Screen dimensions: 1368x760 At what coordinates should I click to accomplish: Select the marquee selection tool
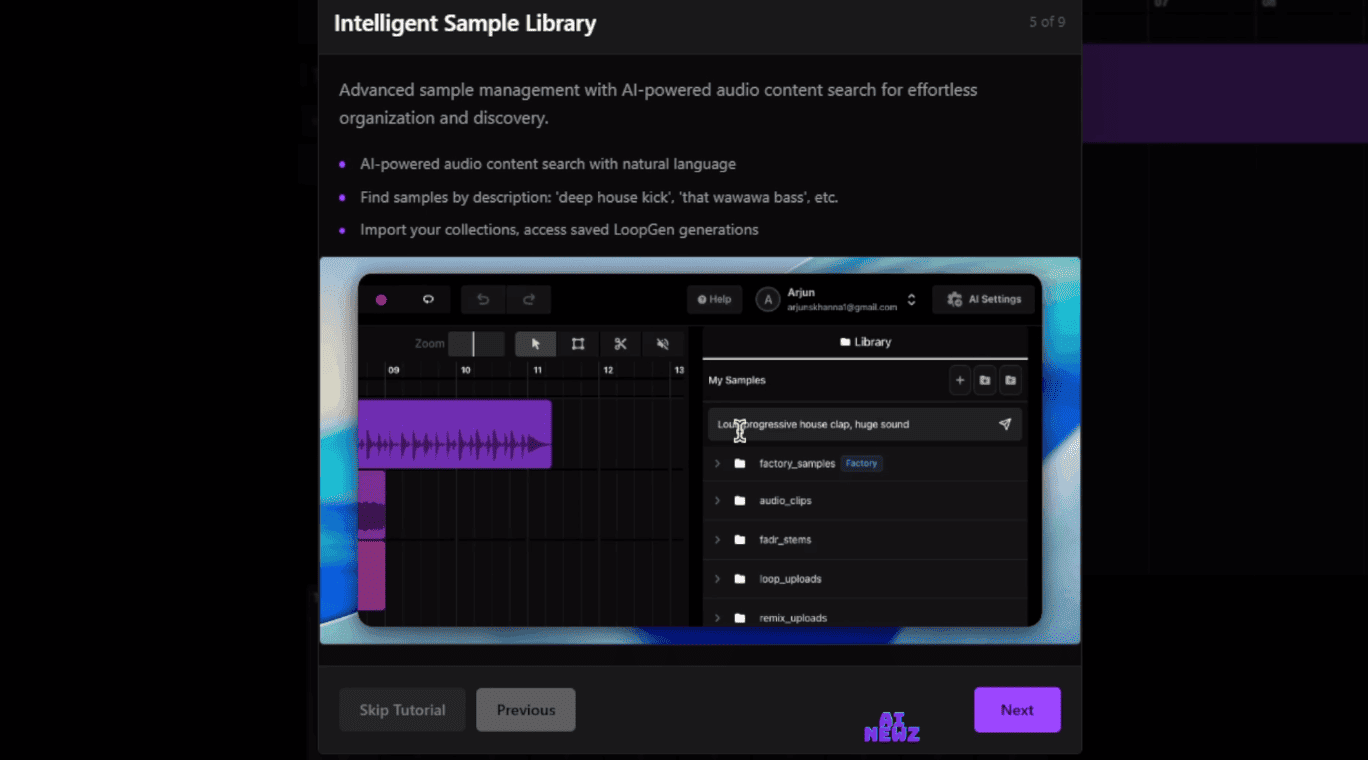tap(577, 343)
